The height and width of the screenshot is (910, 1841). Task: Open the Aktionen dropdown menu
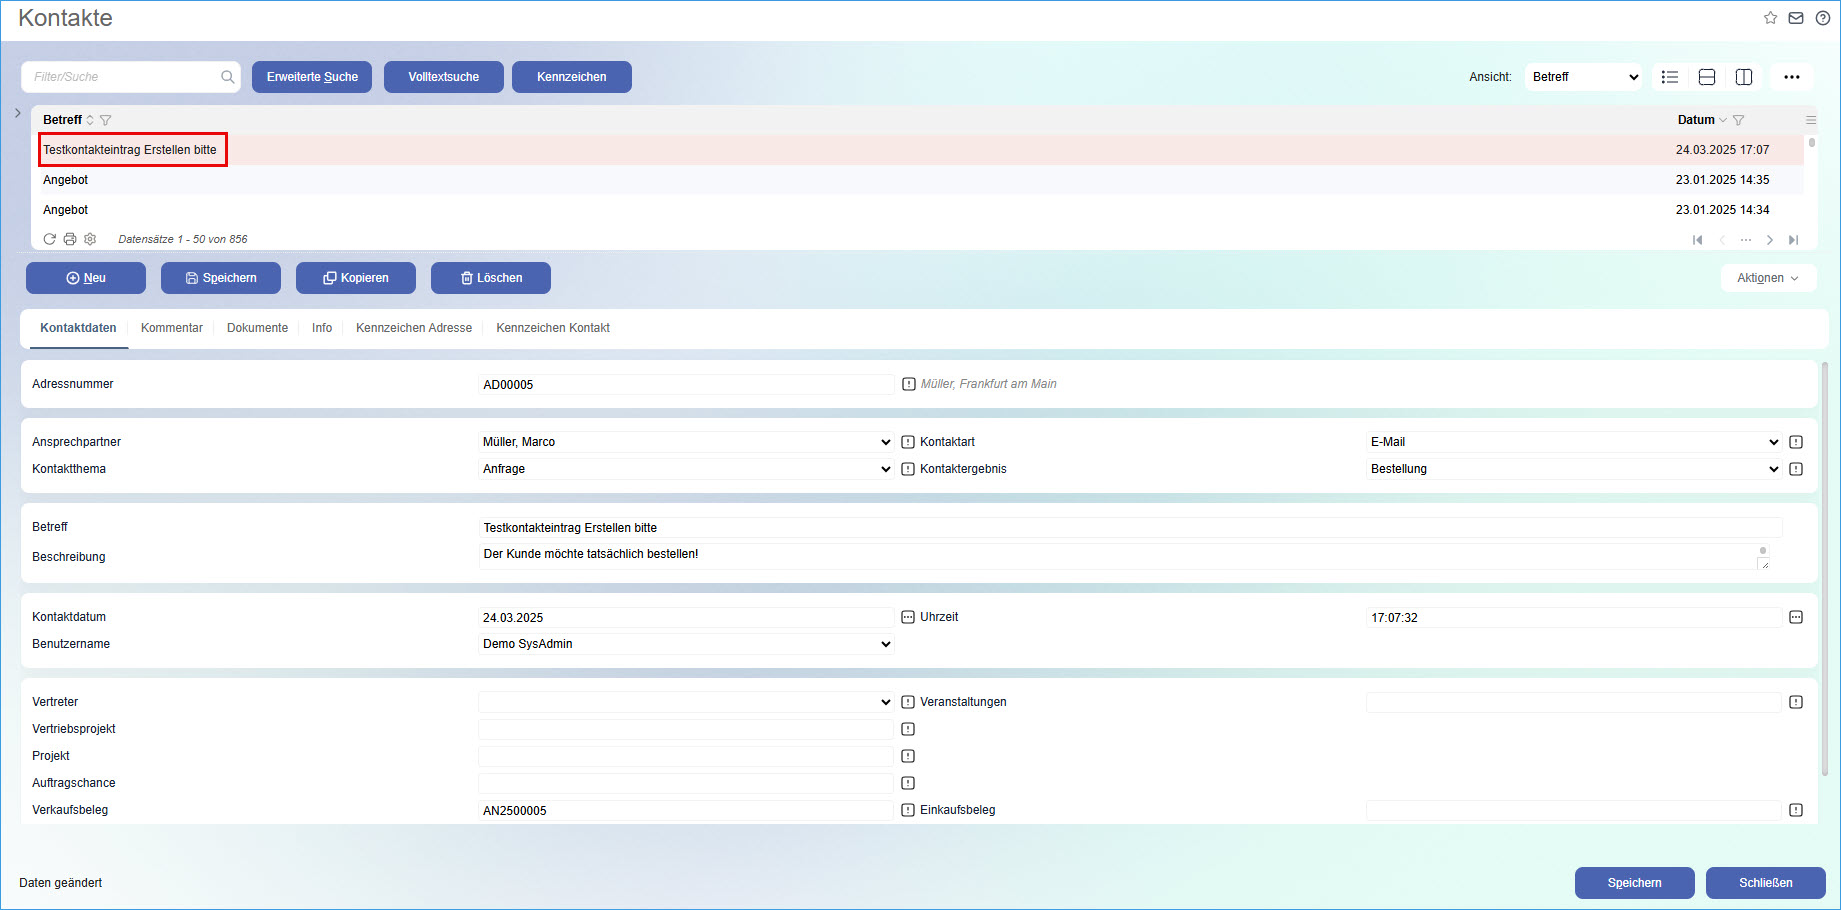1767,278
